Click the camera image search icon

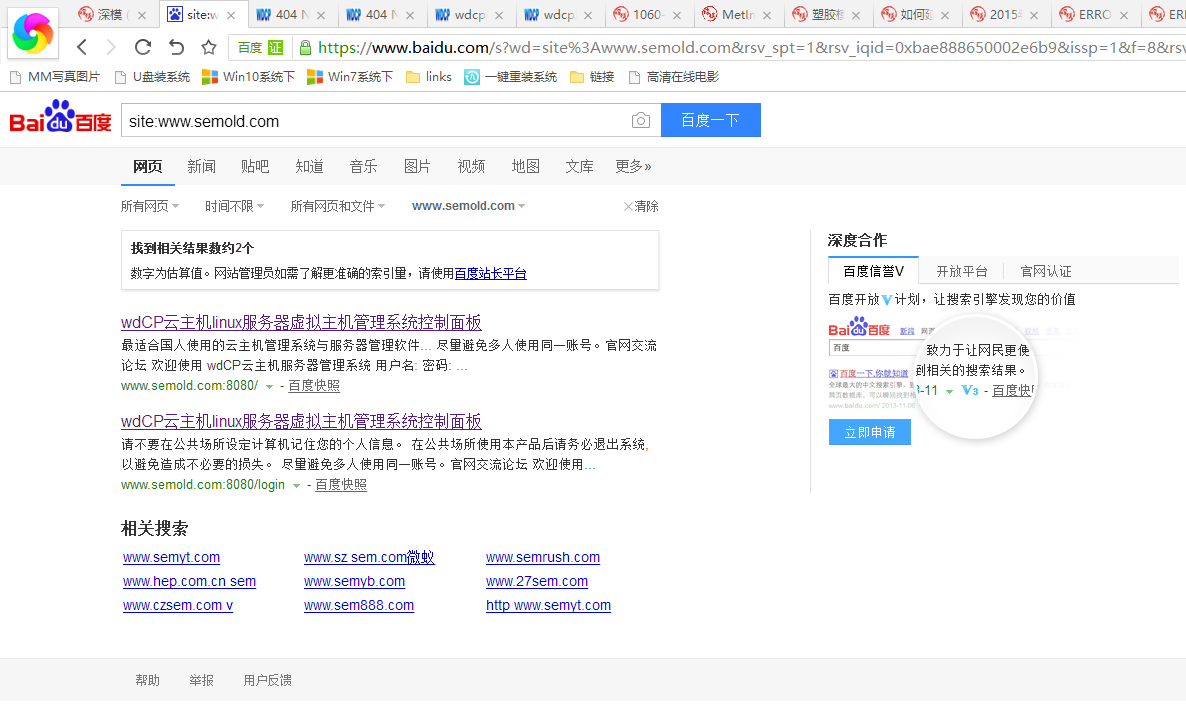click(641, 121)
